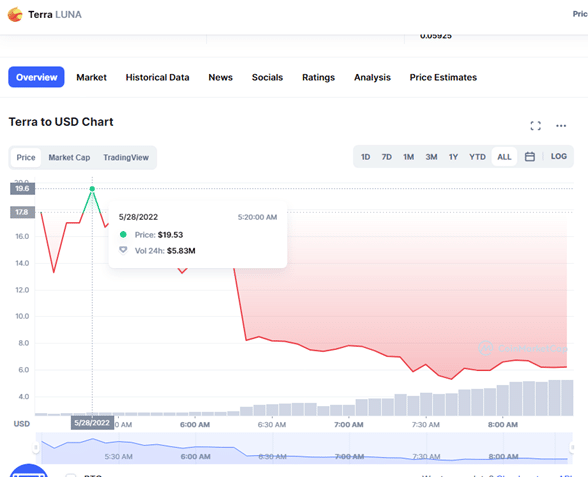Open fullscreen chart view icon

(536, 126)
